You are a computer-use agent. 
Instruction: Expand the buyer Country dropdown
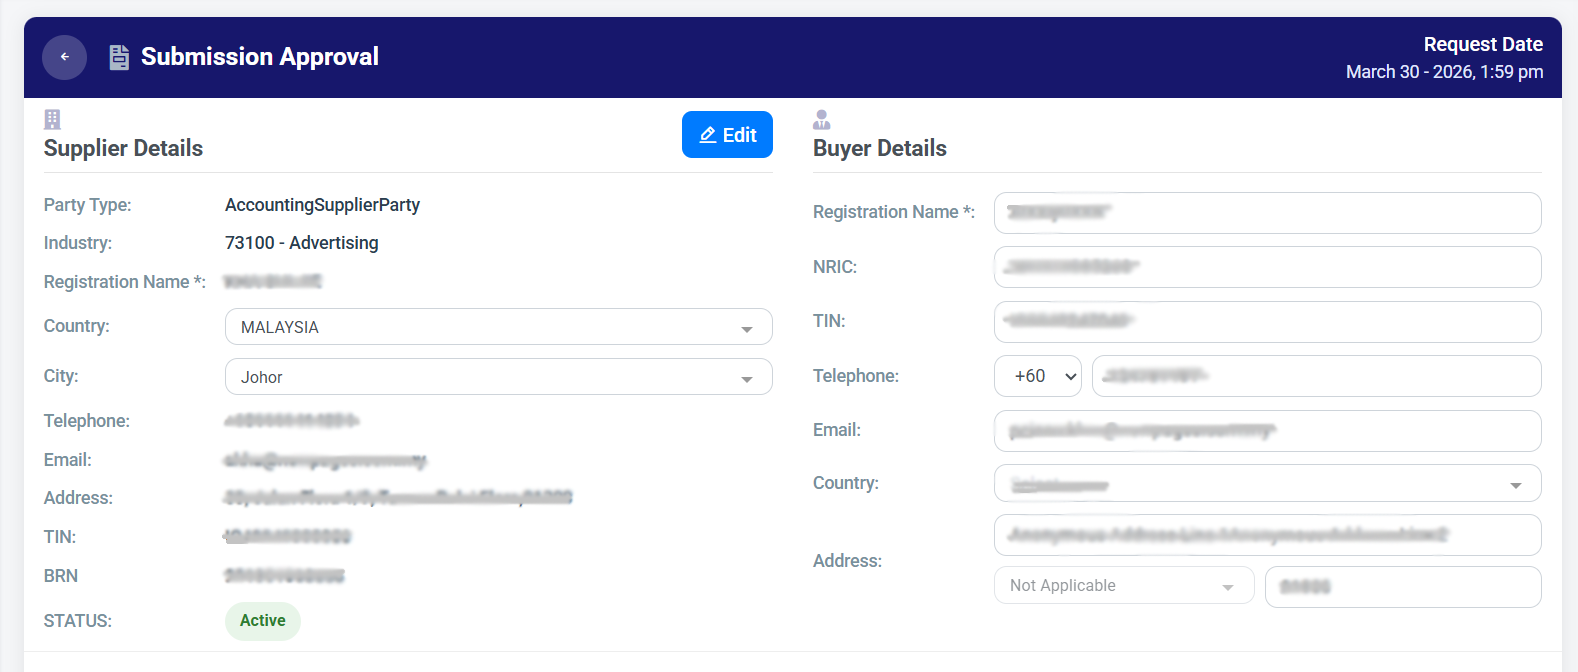click(1267, 483)
